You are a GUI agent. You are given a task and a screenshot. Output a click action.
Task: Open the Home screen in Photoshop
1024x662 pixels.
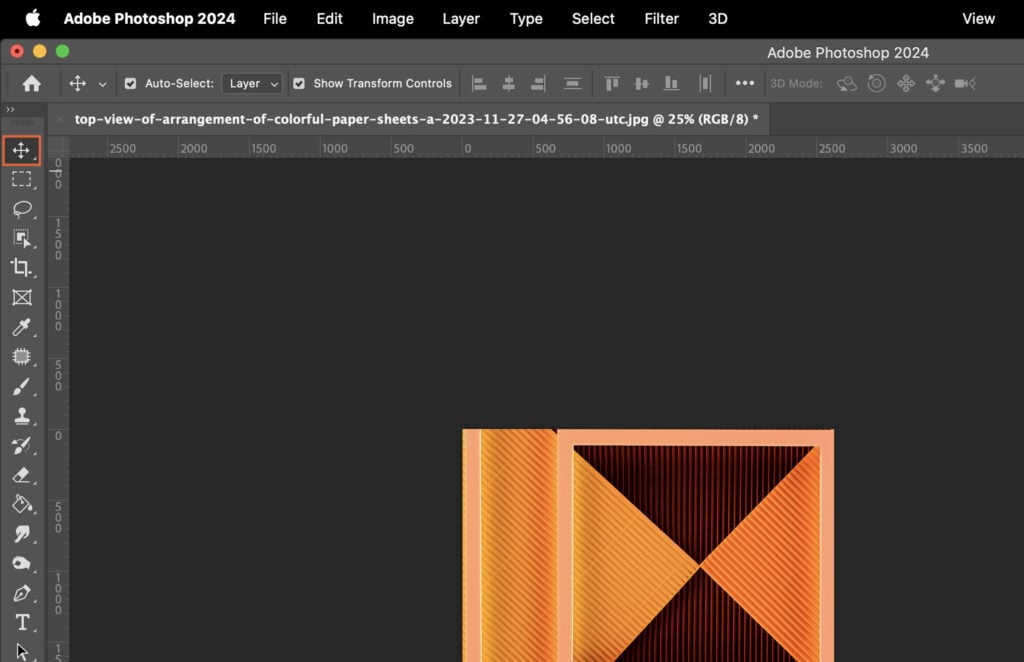(x=31, y=83)
